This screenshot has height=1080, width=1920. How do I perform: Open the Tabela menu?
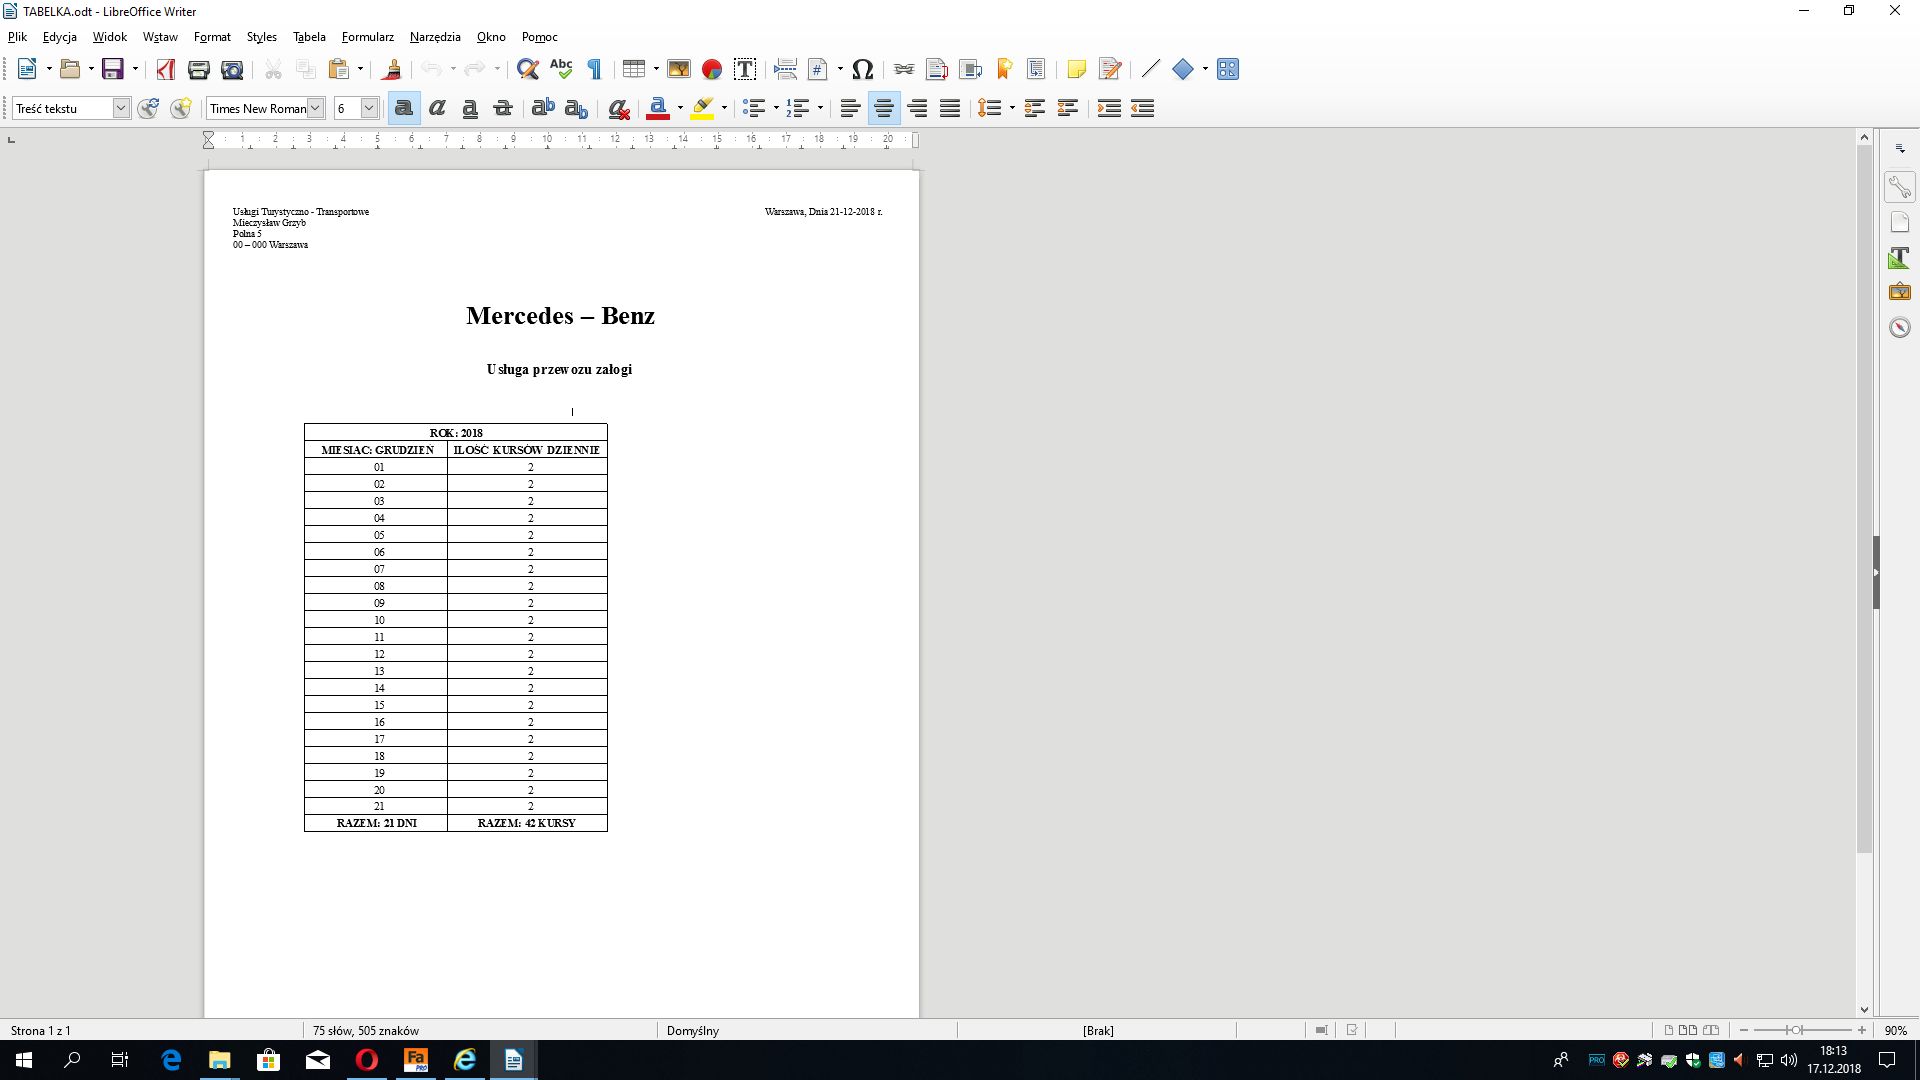309,37
